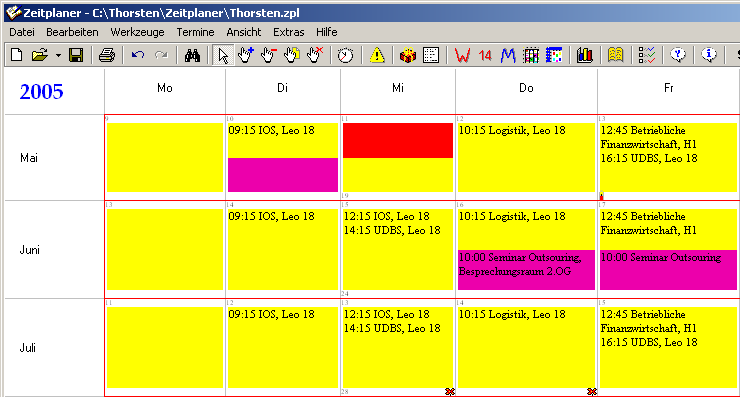This screenshot has height=397, width=740.
Task: Select the Mai row label
Action: pos(29,158)
